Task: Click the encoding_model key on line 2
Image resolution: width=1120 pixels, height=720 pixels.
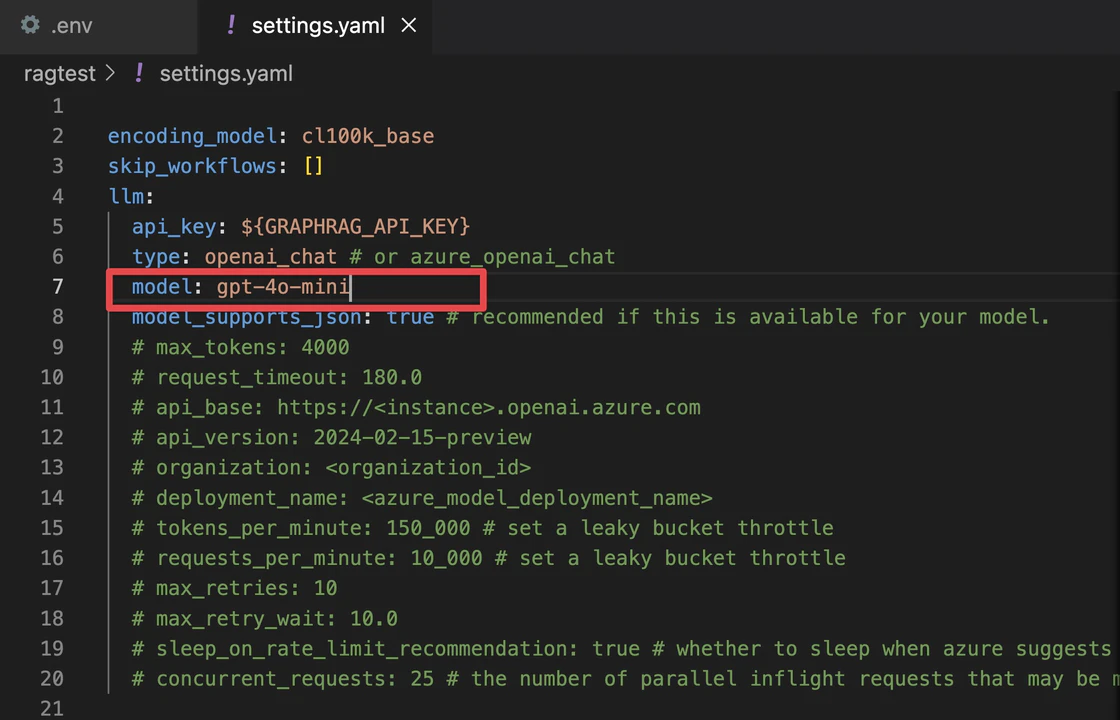Action: [192, 136]
